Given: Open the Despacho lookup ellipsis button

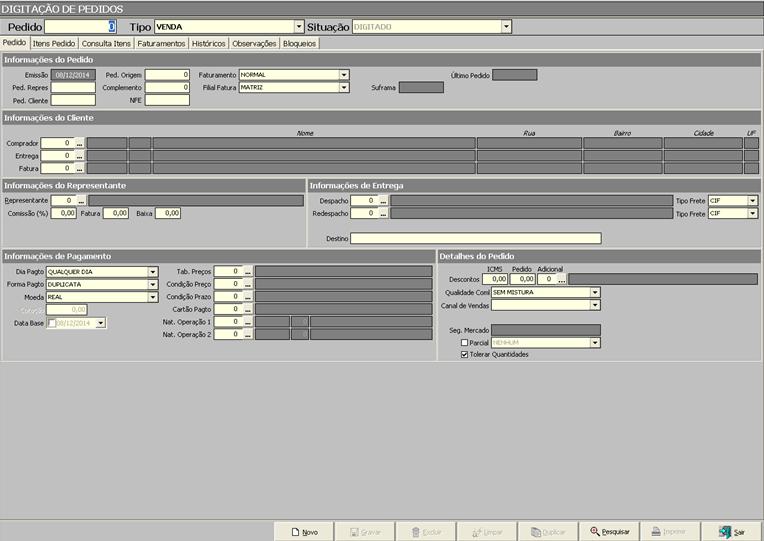Looking at the screenshot, I should click(x=383, y=200).
